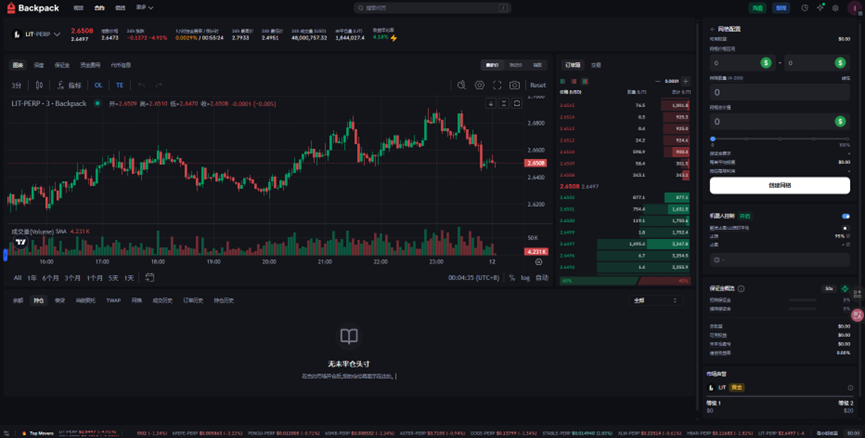Click the TE toolbar button
The height and width of the screenshot is (438, 865).
[119, 85]
